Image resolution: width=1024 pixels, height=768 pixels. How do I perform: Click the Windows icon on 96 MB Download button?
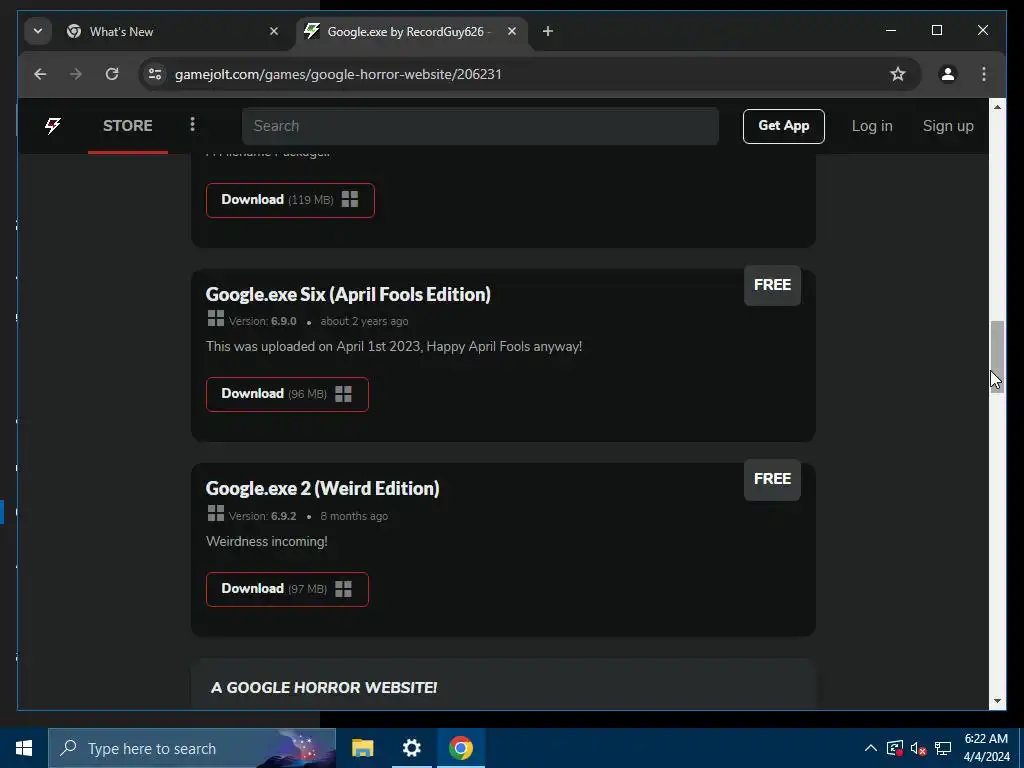point(344,393)
